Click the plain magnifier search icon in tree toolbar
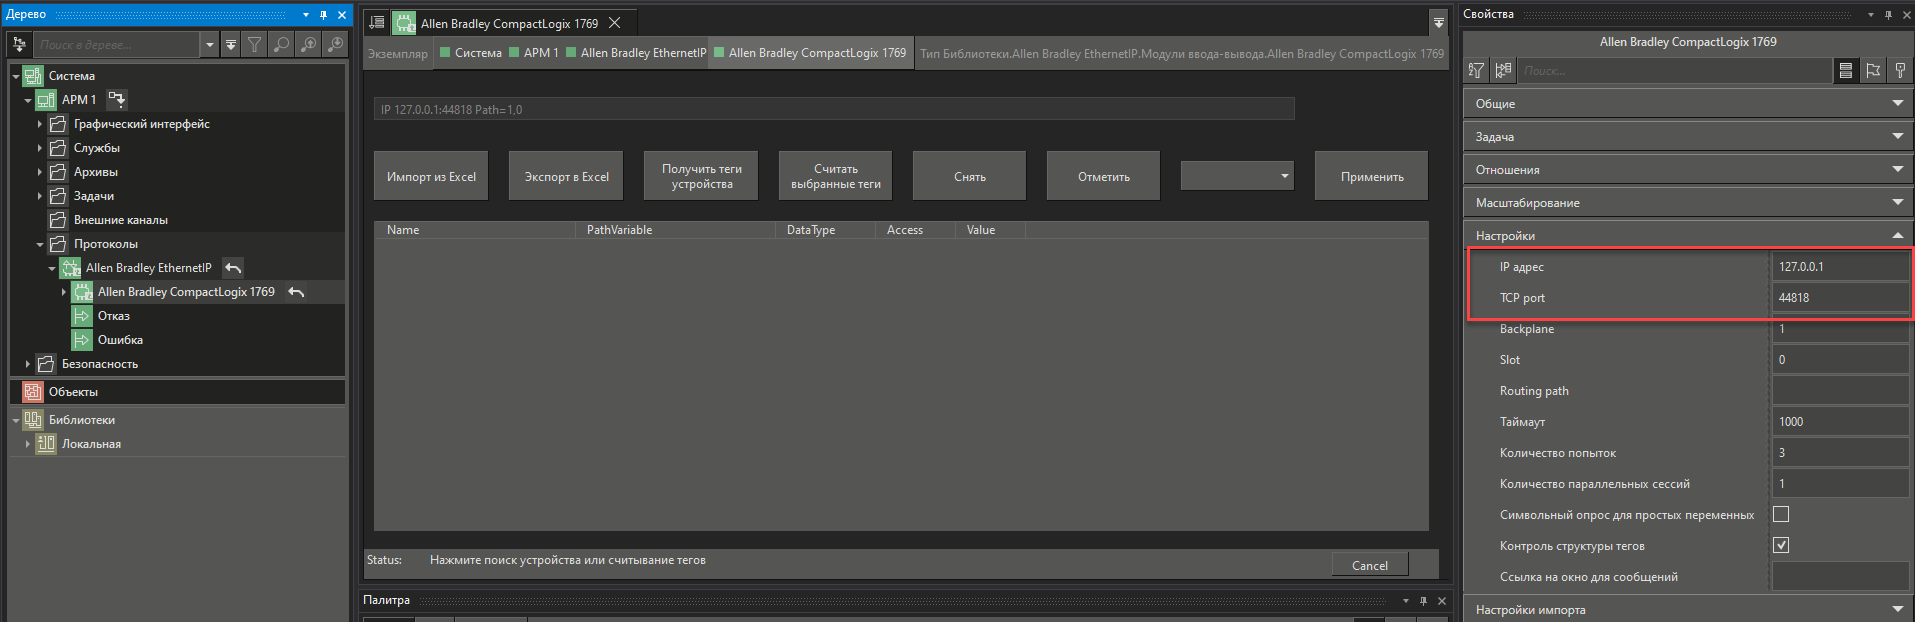Screen dimensions: 1915x622 tap(282, 45)
